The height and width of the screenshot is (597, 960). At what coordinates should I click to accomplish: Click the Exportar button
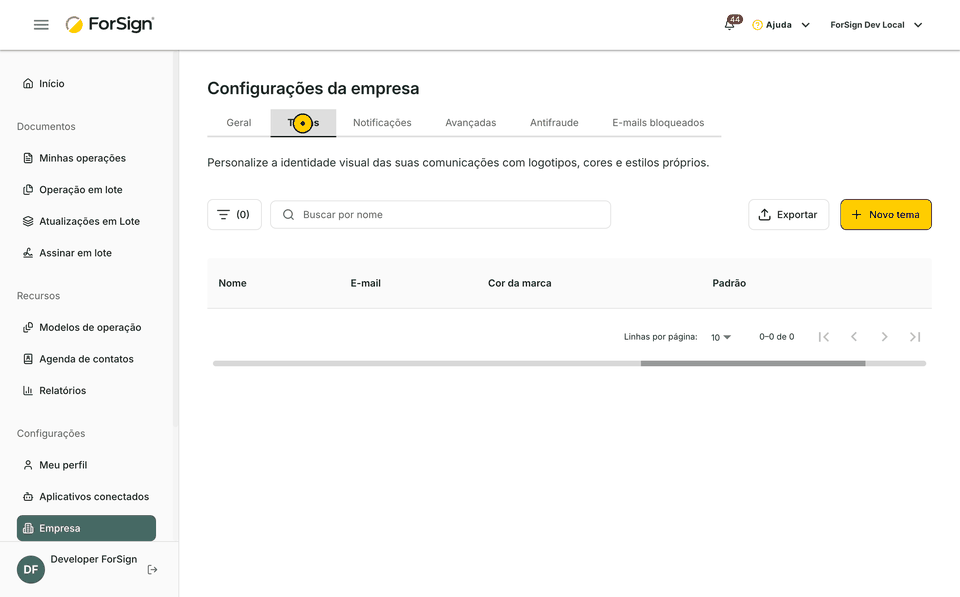[789, 215]
